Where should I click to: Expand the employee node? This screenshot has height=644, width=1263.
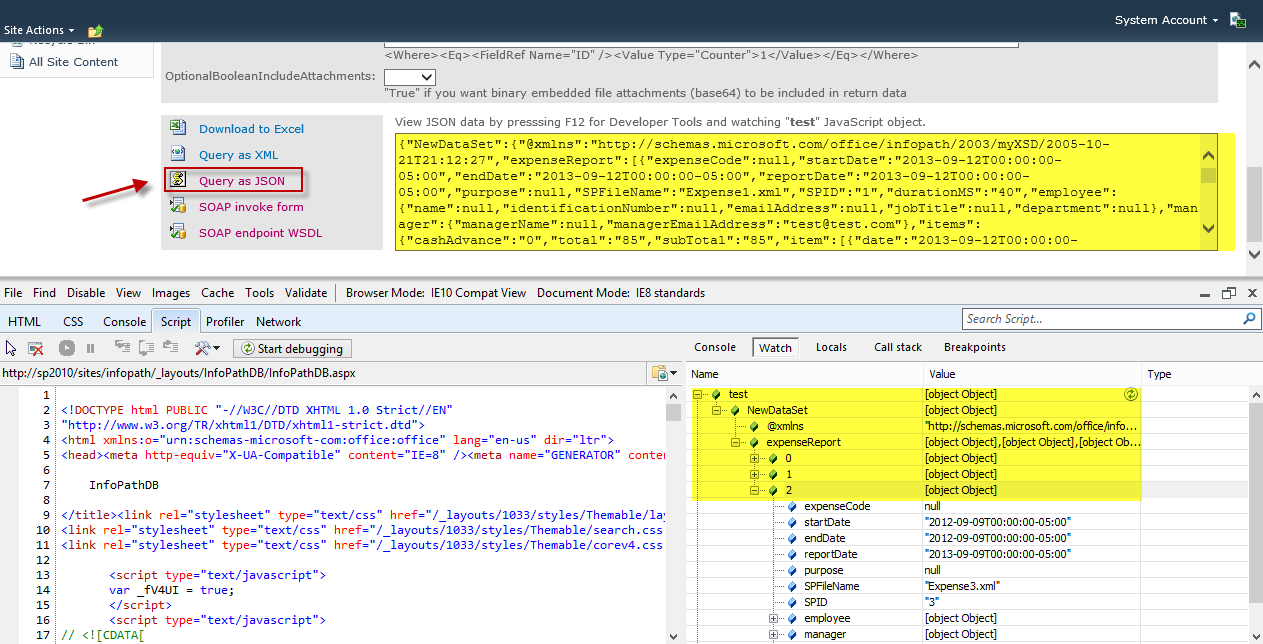click(x=774, y=618)
